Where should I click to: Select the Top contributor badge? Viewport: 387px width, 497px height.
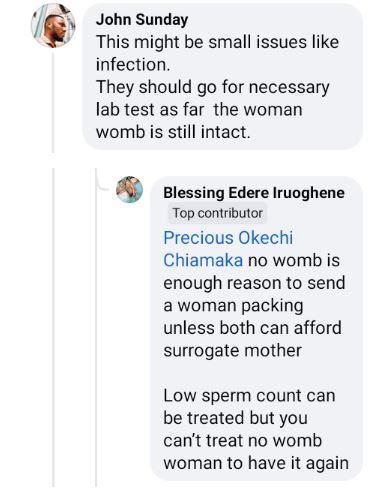tap(217, 213)
